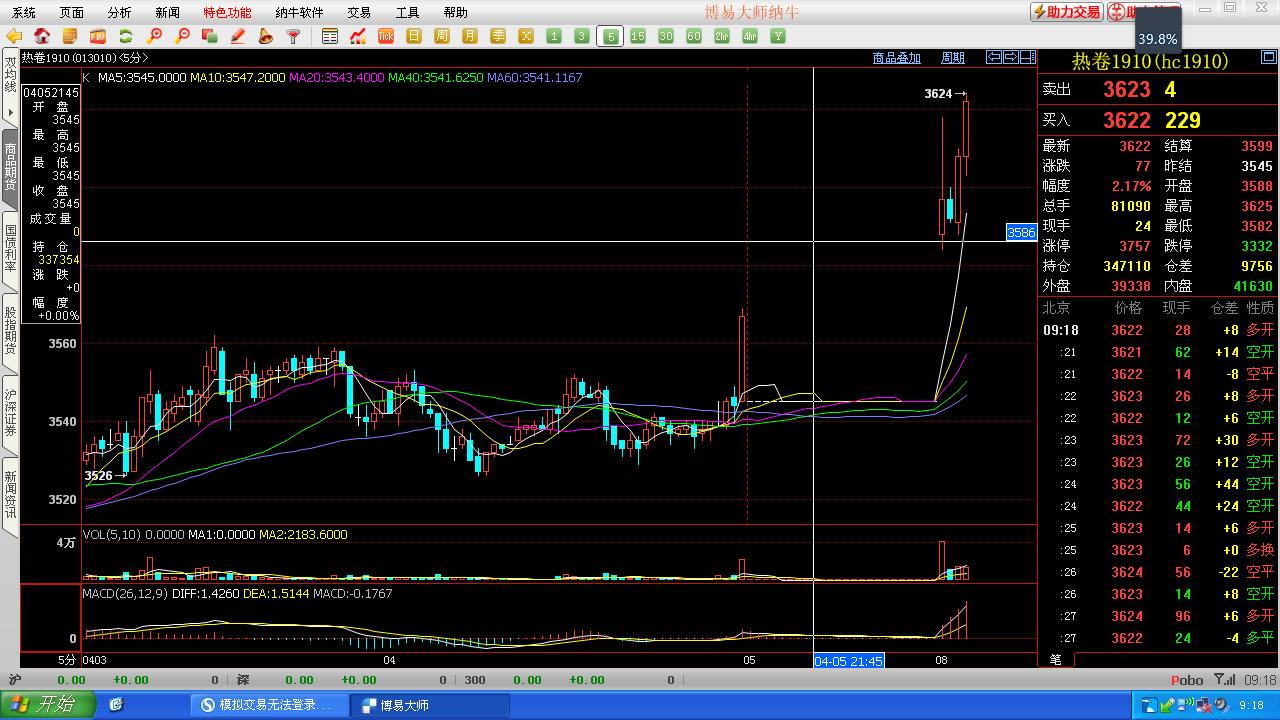The image size is (1280, 720).
Task: Select the 60-minute period button
Action: point(693,36)
